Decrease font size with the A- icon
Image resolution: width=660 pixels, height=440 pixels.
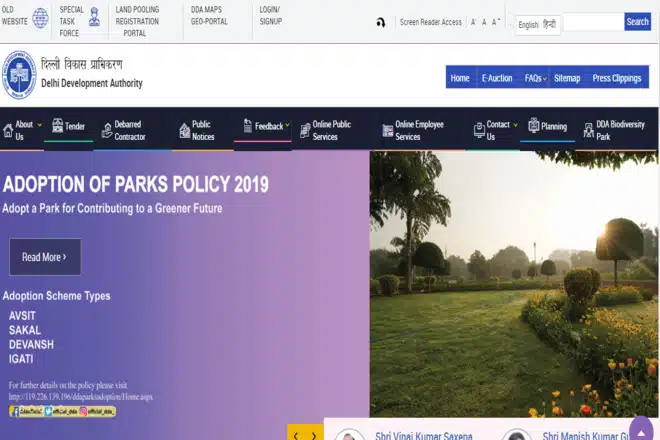click(x=474, y=22)
